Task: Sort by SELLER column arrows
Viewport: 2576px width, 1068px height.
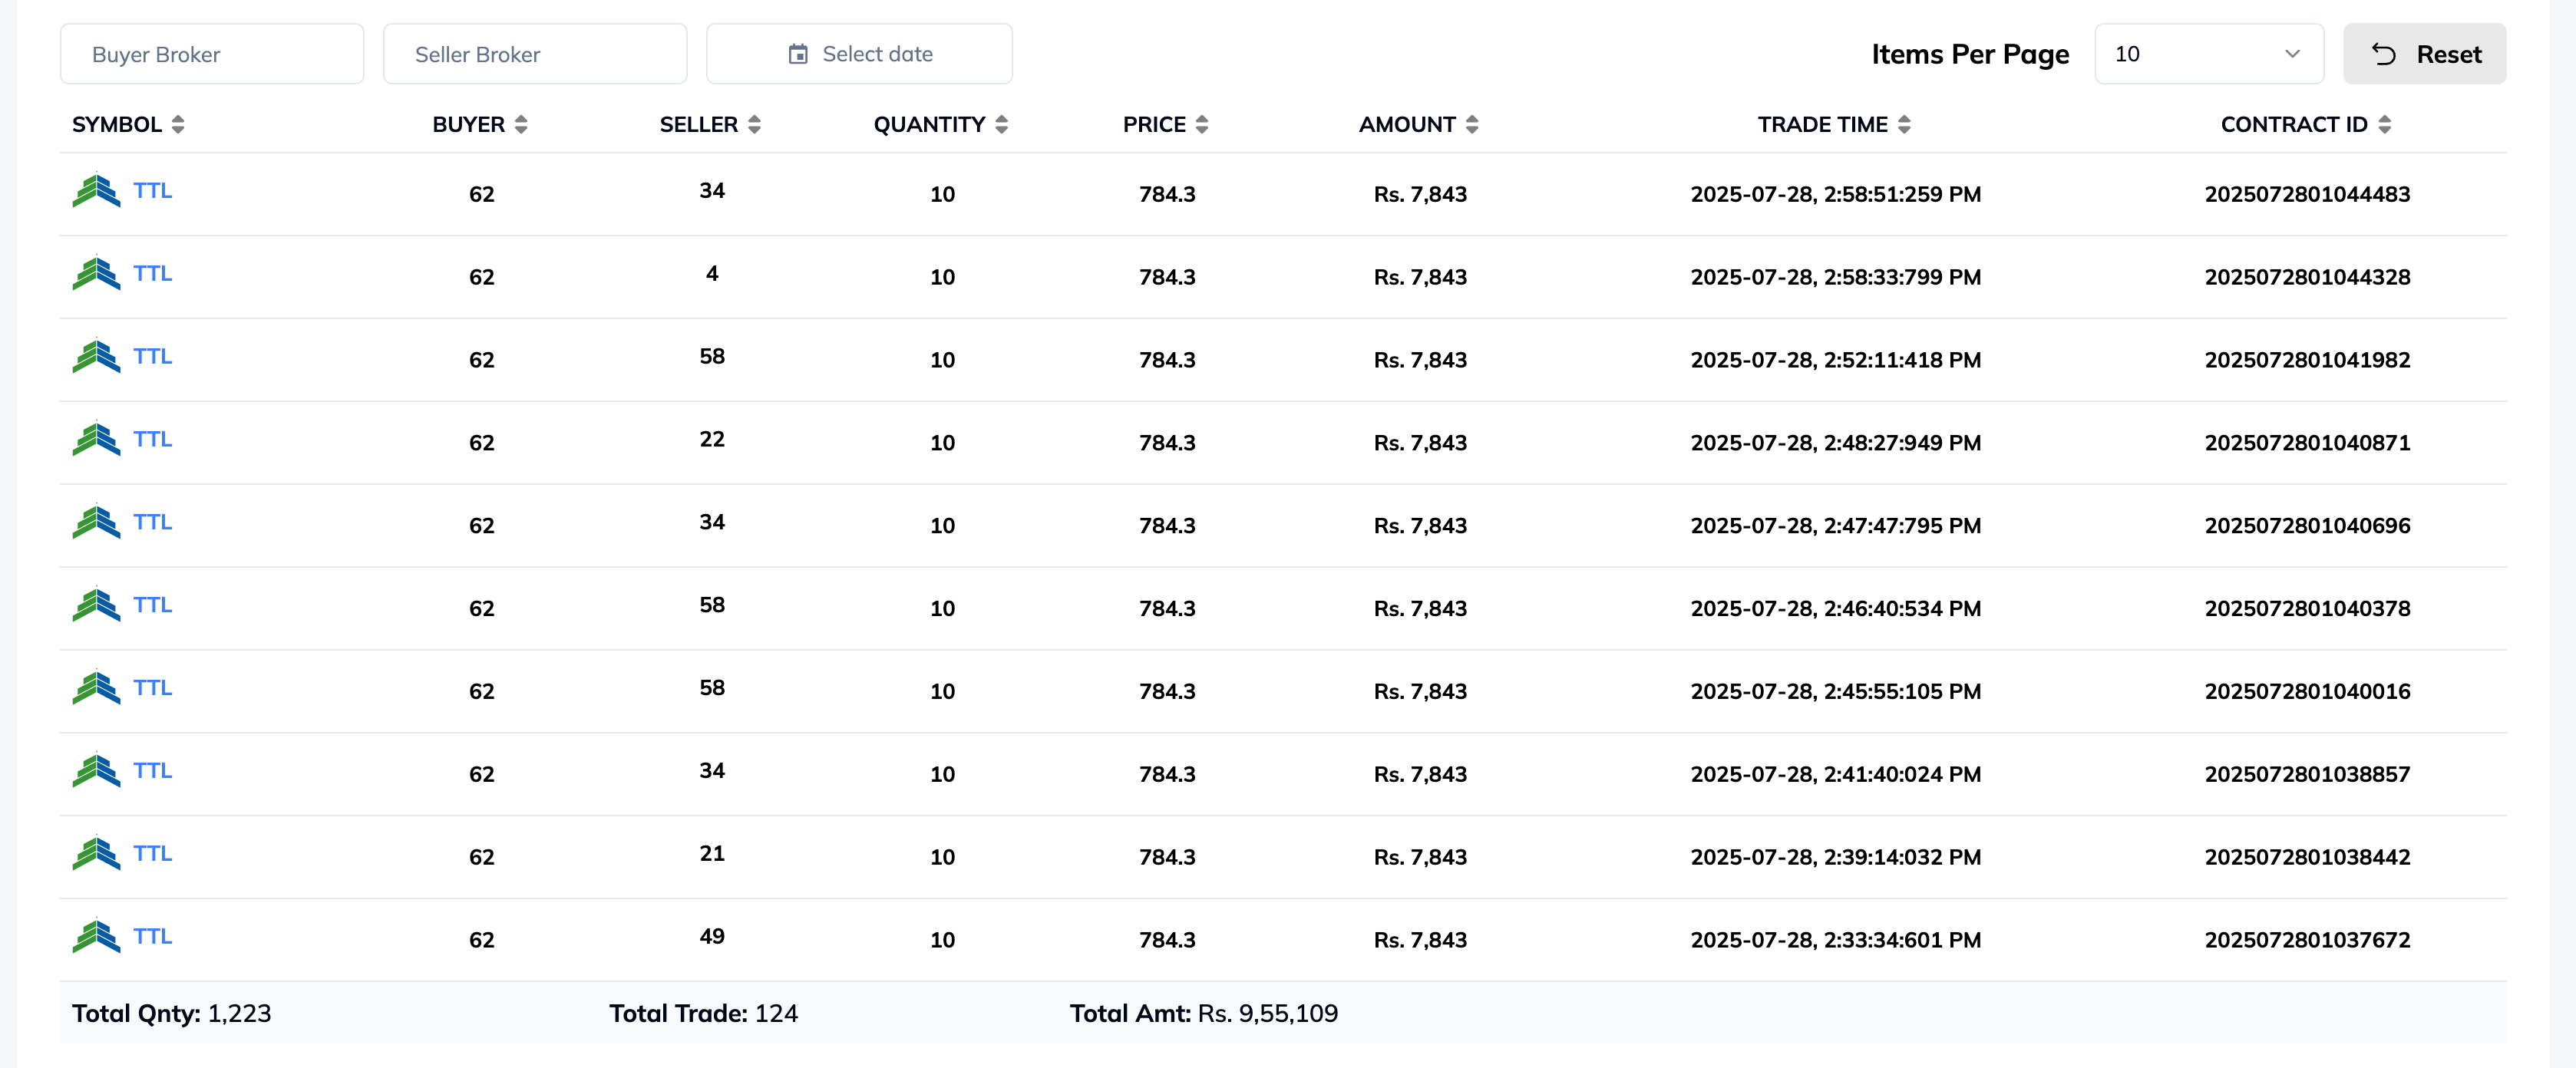Action: pos(755,124)
